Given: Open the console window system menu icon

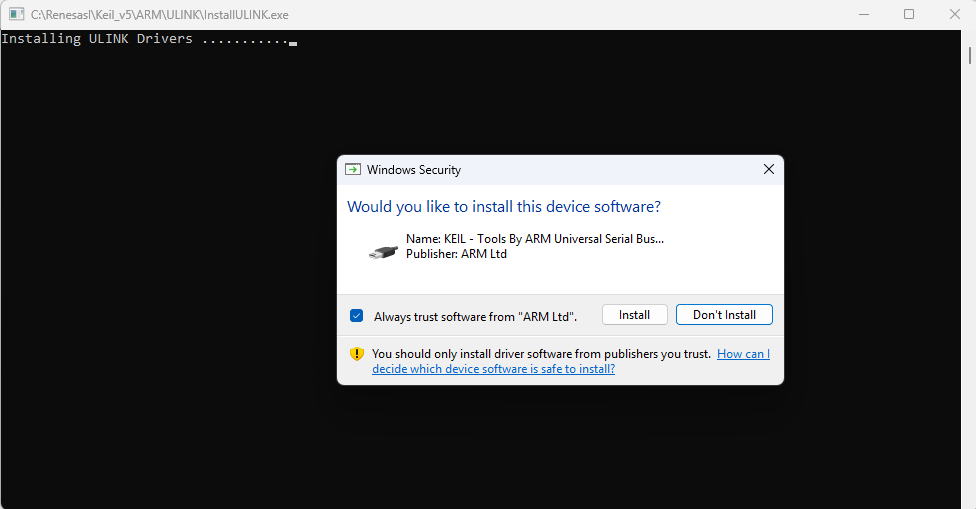Looking at the screenshot, I should coord(17,15).
